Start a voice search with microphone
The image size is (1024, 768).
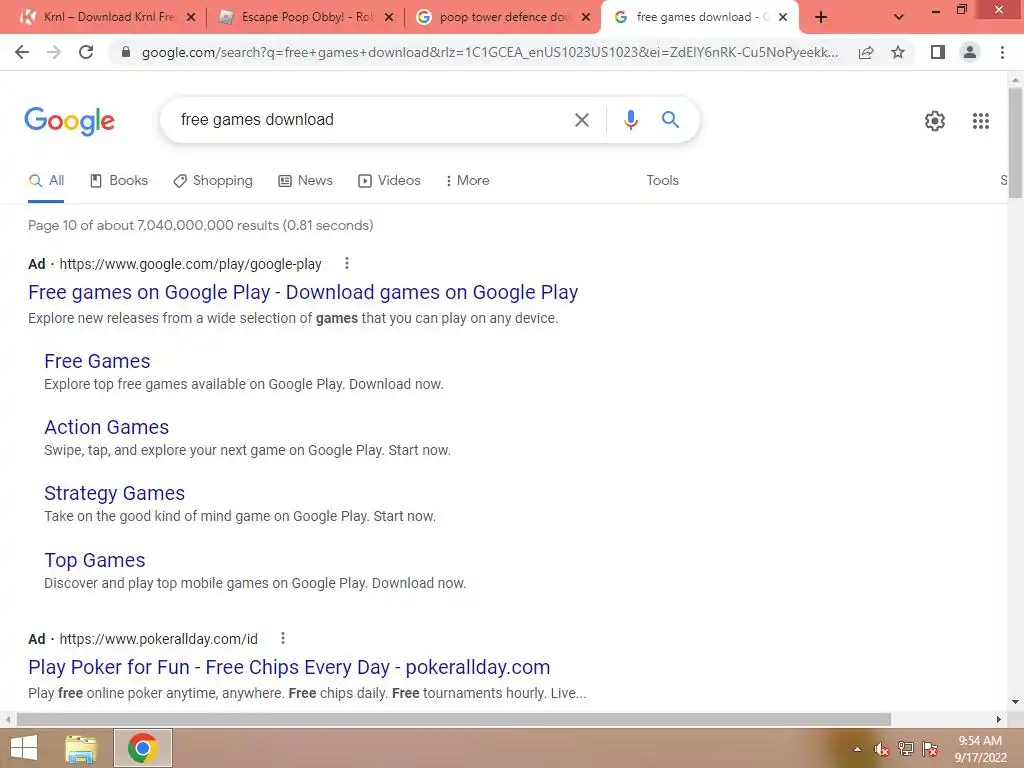coord(630,120)
